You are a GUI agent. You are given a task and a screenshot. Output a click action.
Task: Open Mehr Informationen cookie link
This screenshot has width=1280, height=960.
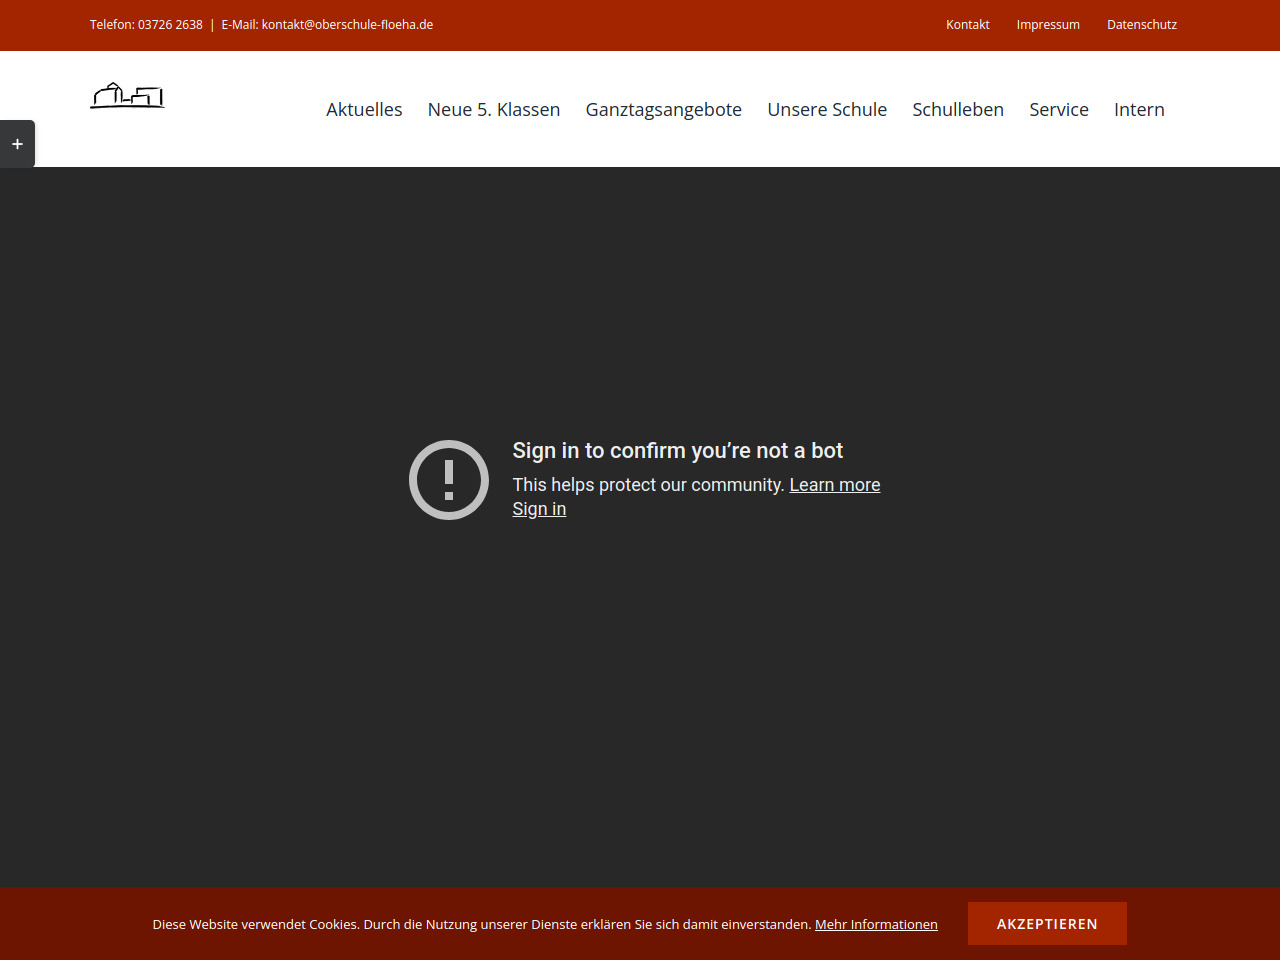[x=876, y=924]
